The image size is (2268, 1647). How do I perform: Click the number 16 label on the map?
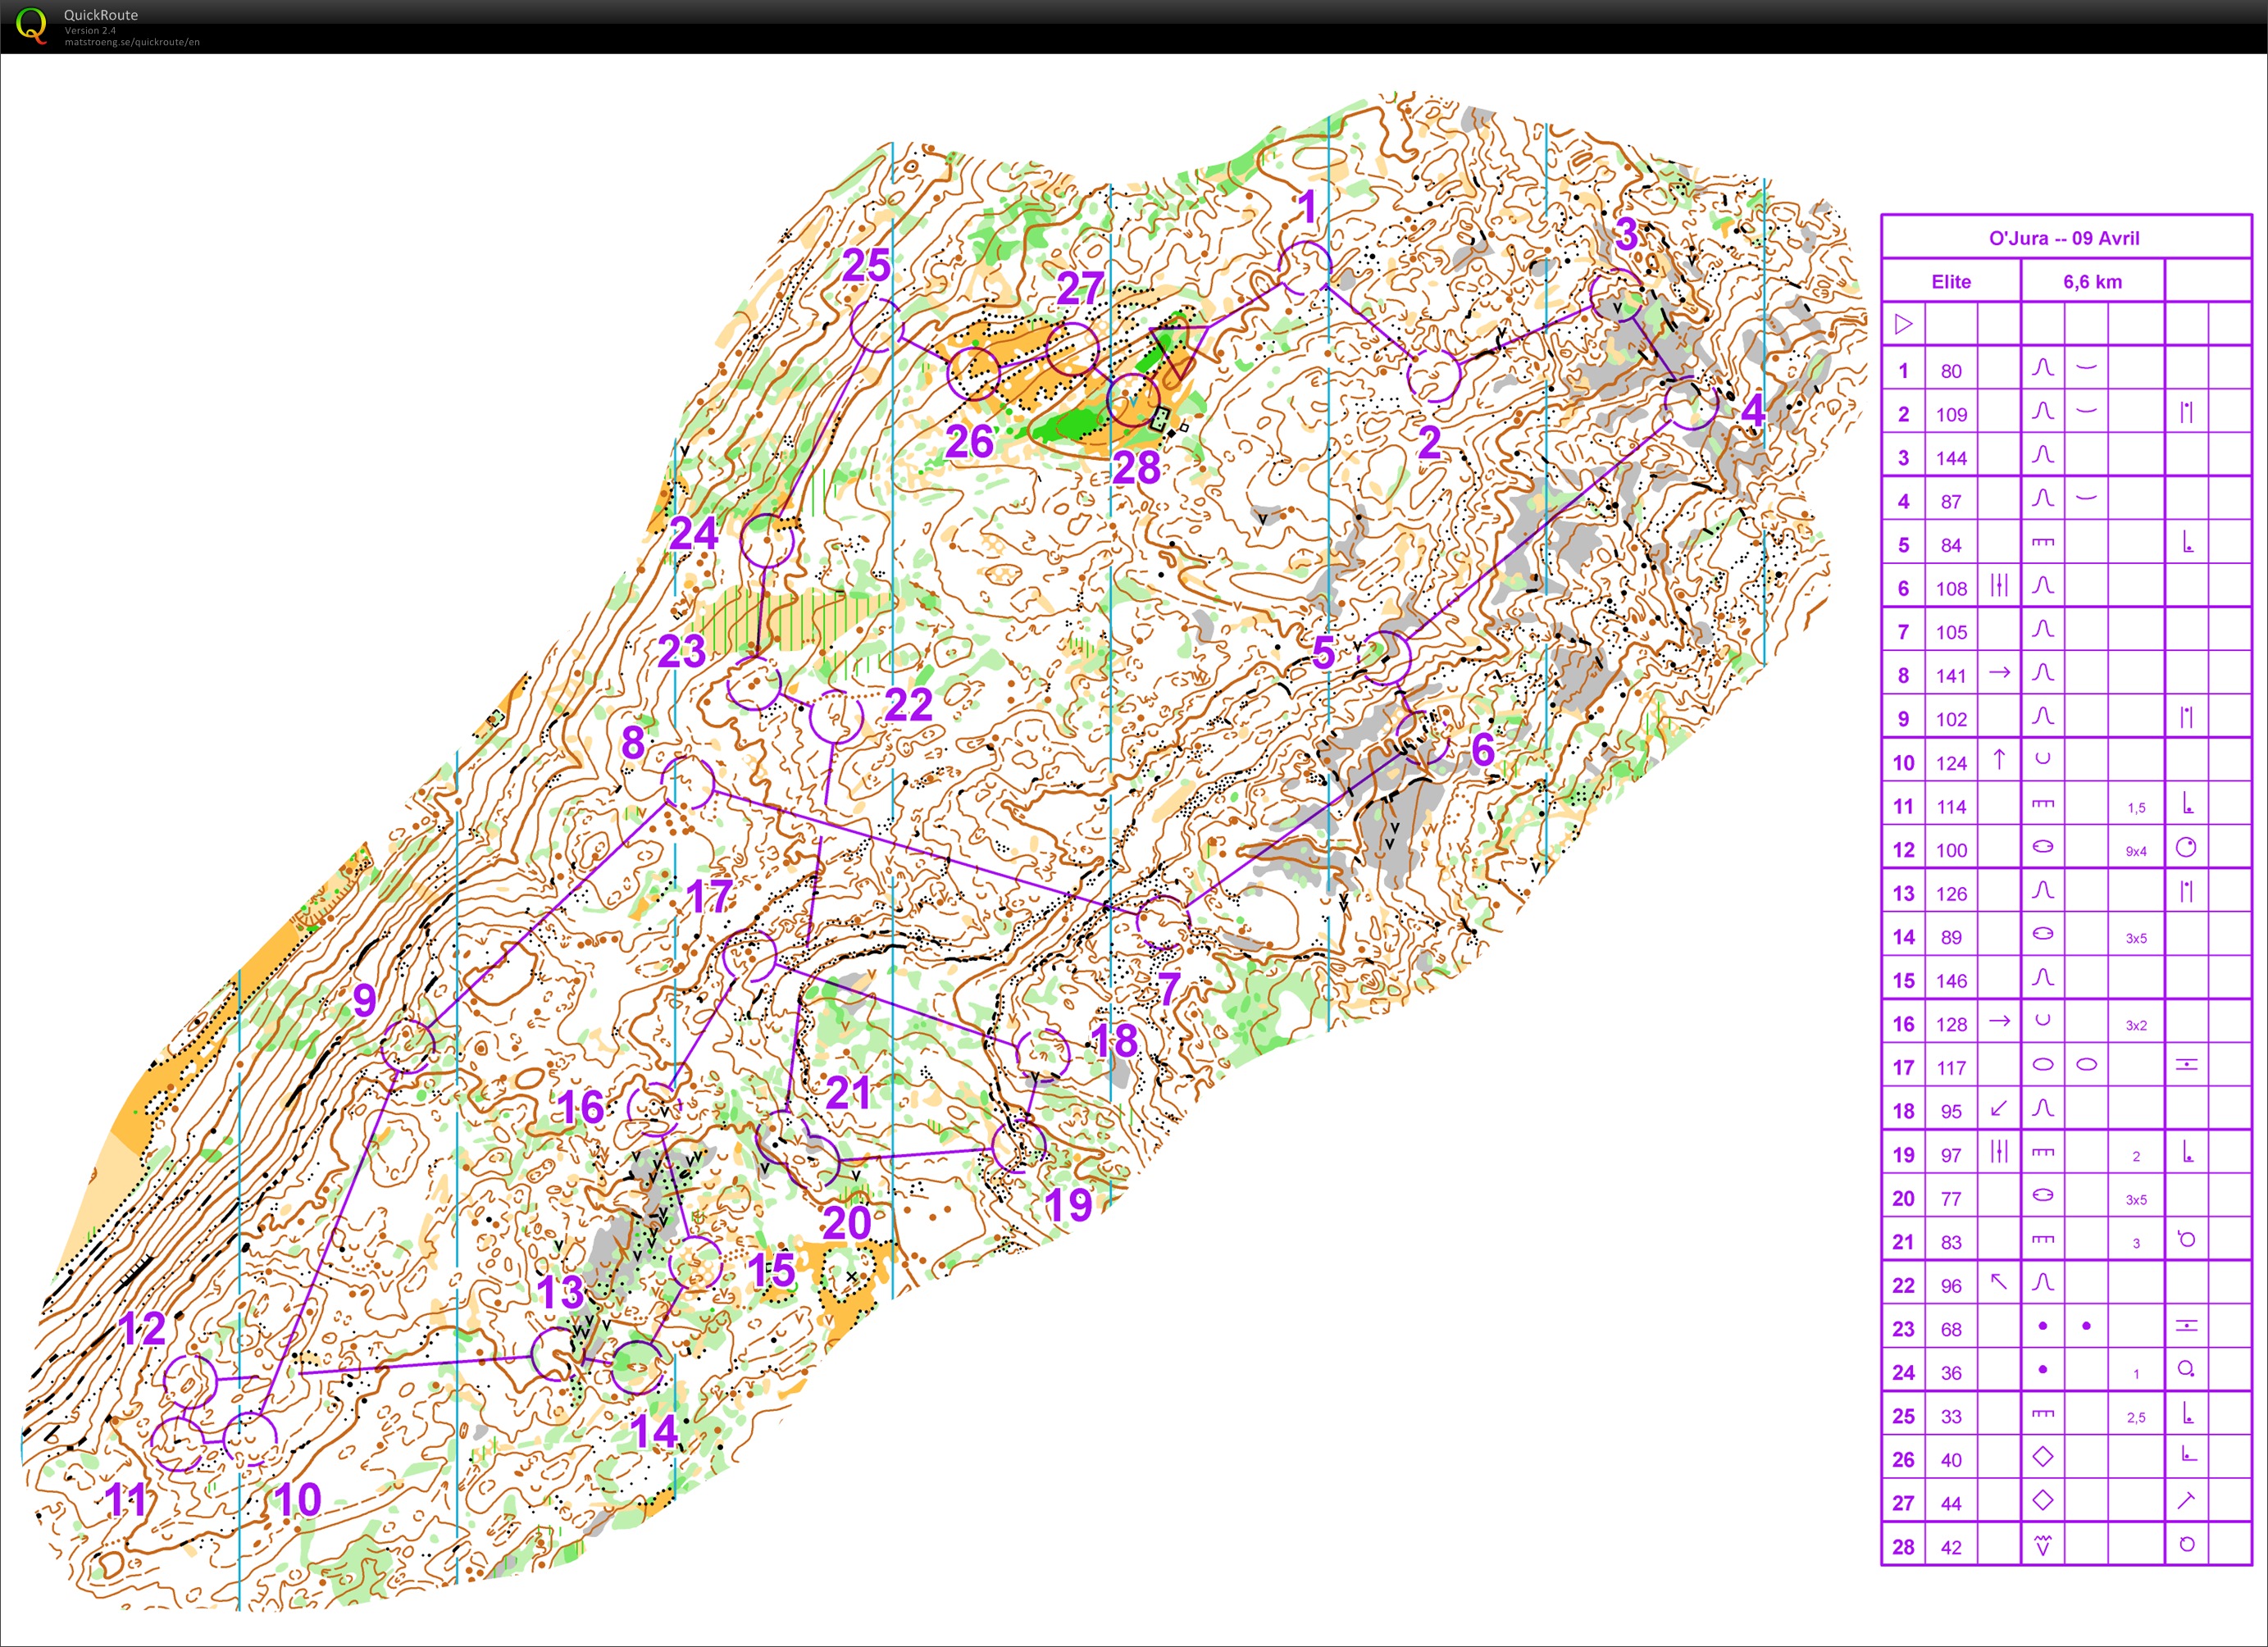point(581,1107)
